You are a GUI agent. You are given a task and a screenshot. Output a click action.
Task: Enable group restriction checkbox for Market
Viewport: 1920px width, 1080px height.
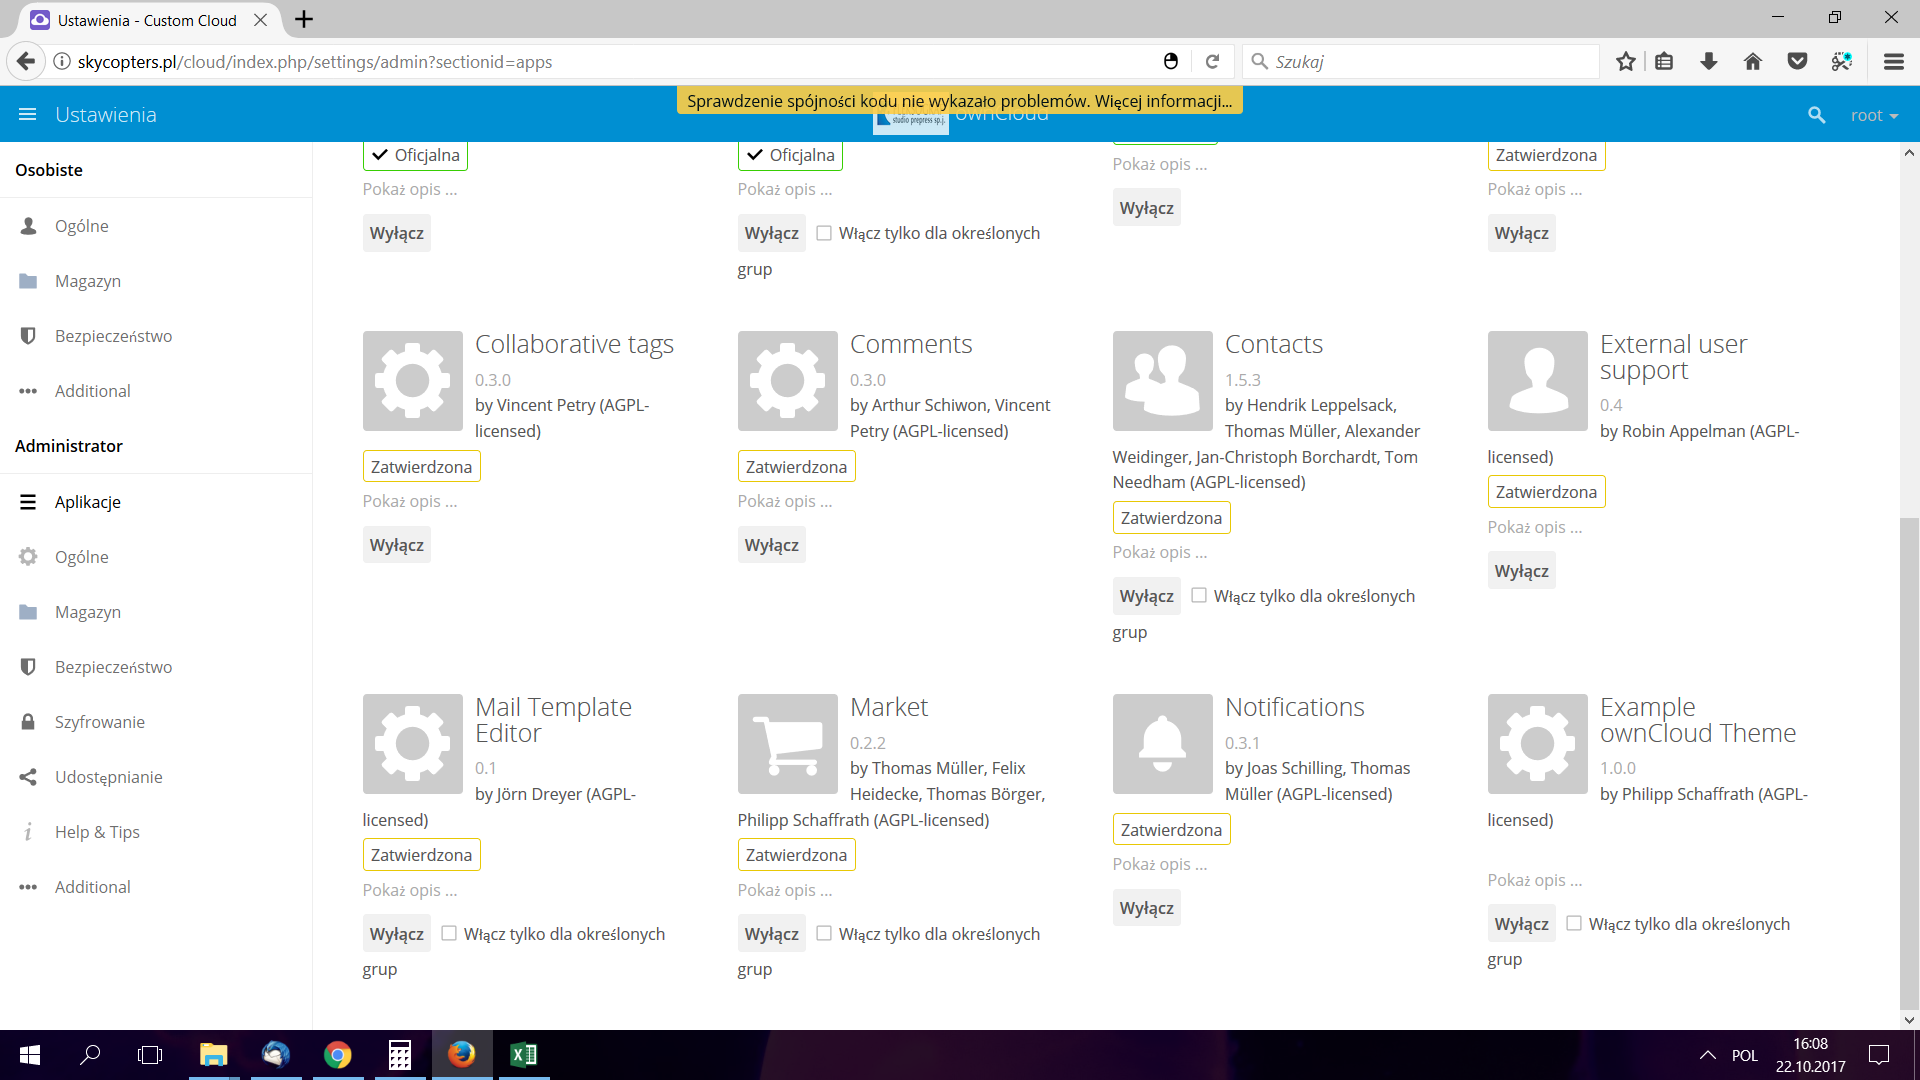pos(824,933)
